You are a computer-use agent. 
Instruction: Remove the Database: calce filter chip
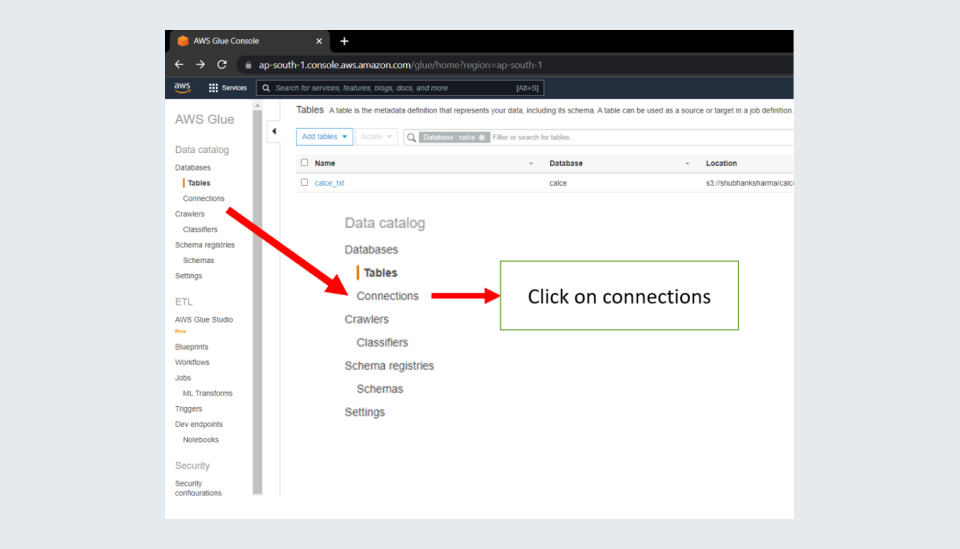482,137
